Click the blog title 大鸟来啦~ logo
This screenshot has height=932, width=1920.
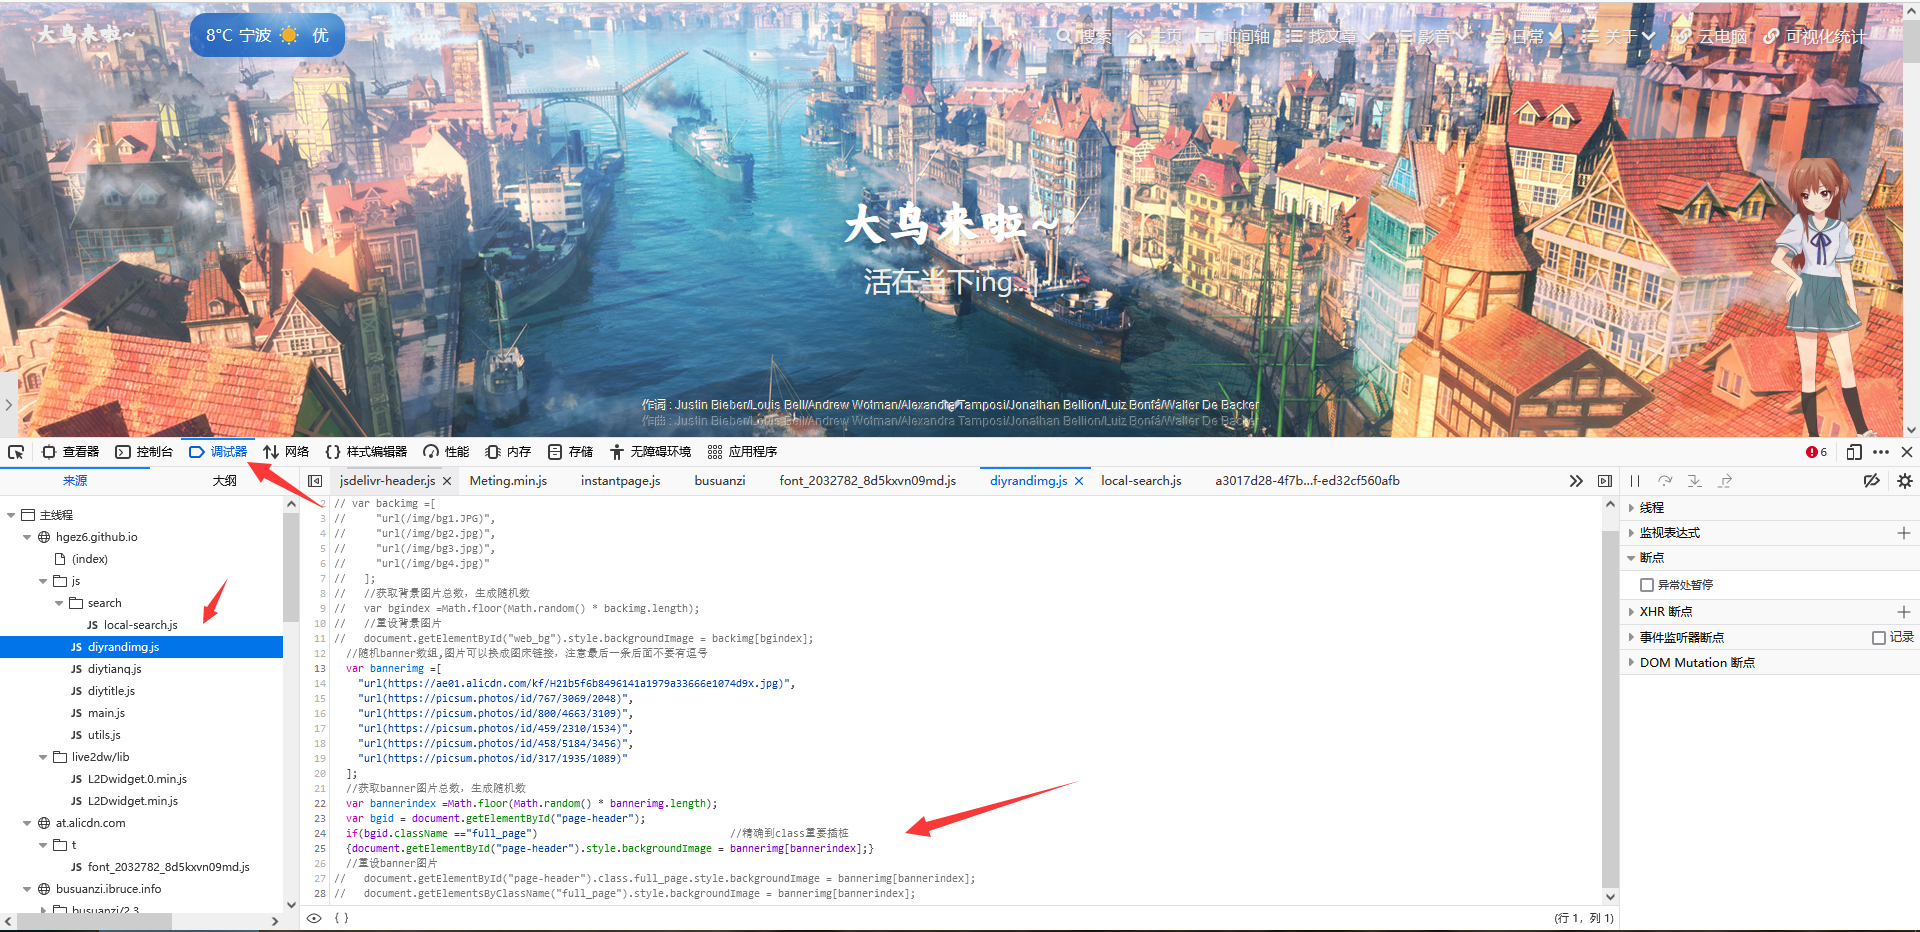coord(86,33)
